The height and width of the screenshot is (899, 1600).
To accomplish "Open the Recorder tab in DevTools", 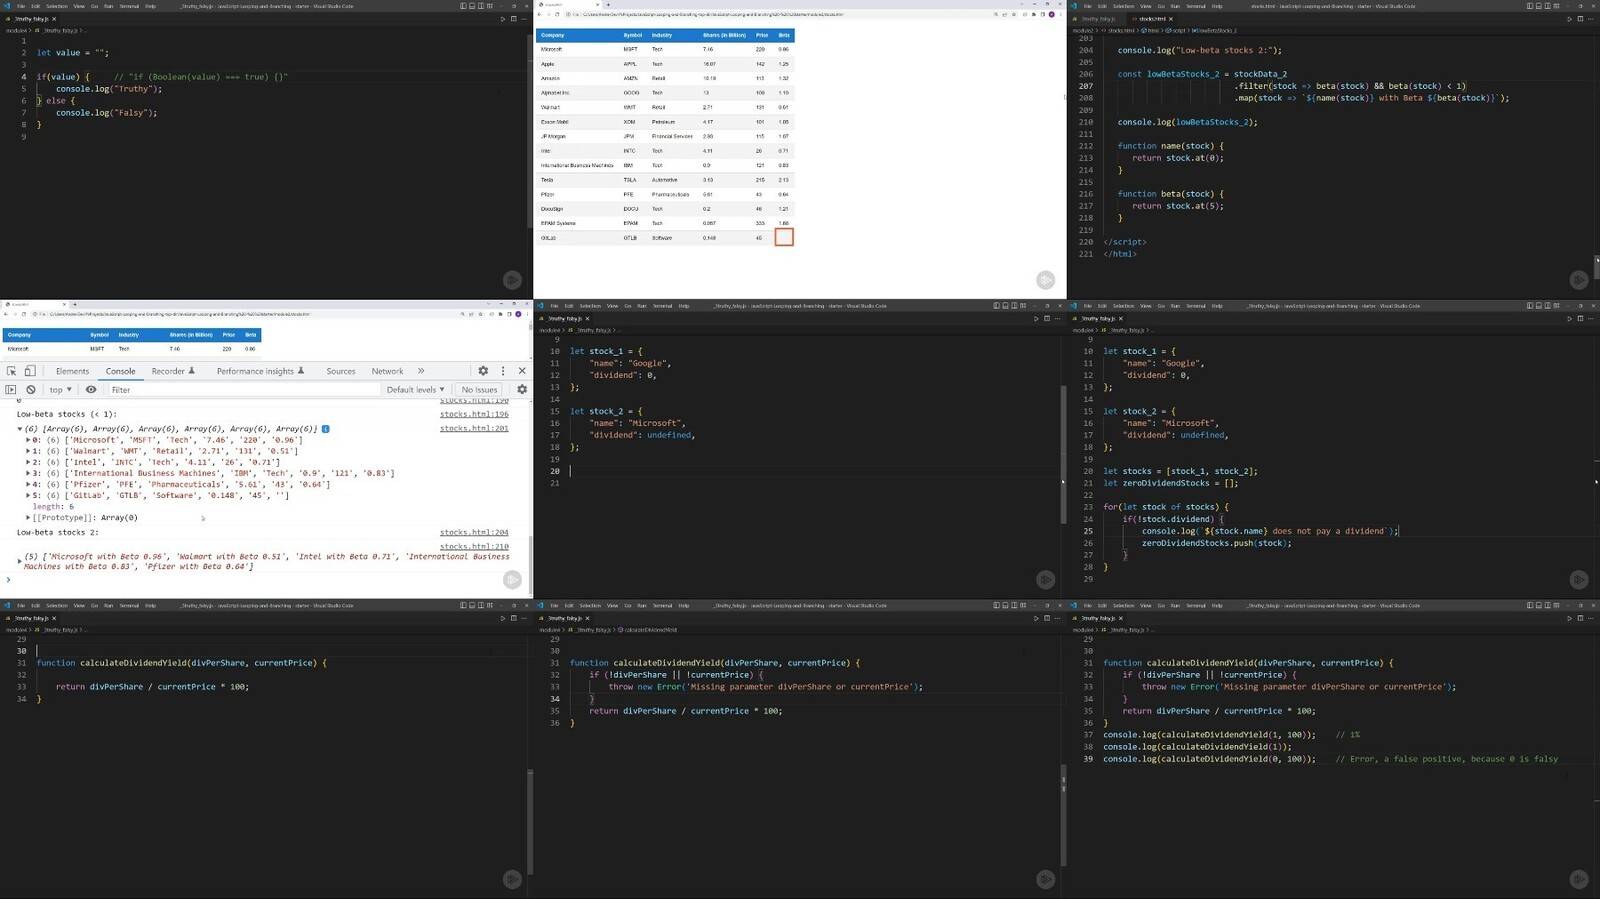I will [173, 371].
